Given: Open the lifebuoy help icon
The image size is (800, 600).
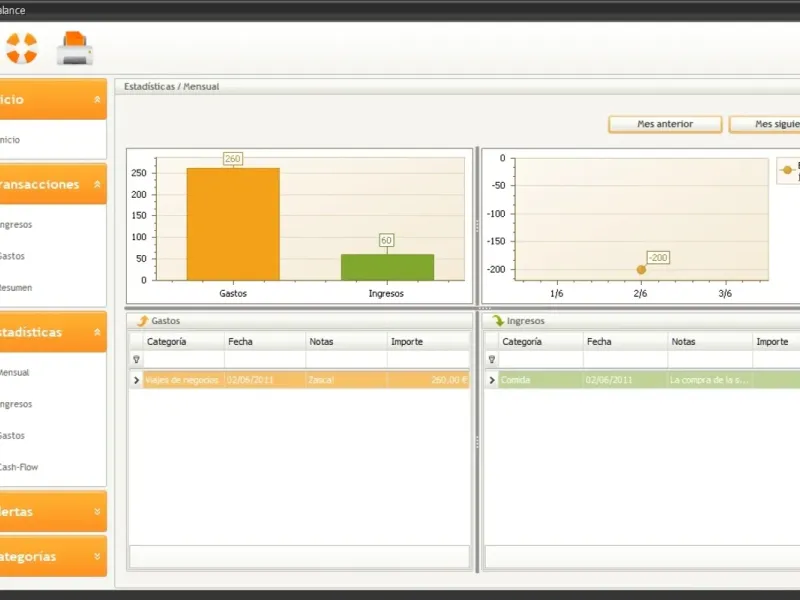Looking at the screenshot, I should [x=21, y=48].
